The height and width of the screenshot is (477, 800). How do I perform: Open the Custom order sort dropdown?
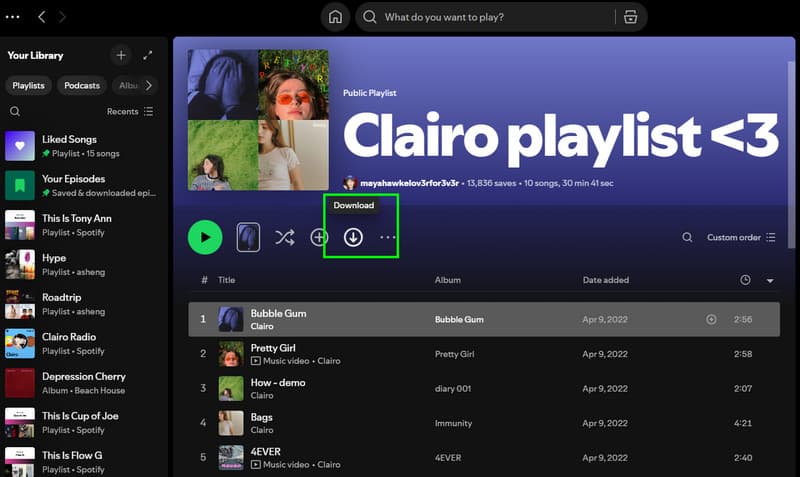(741, 237)
